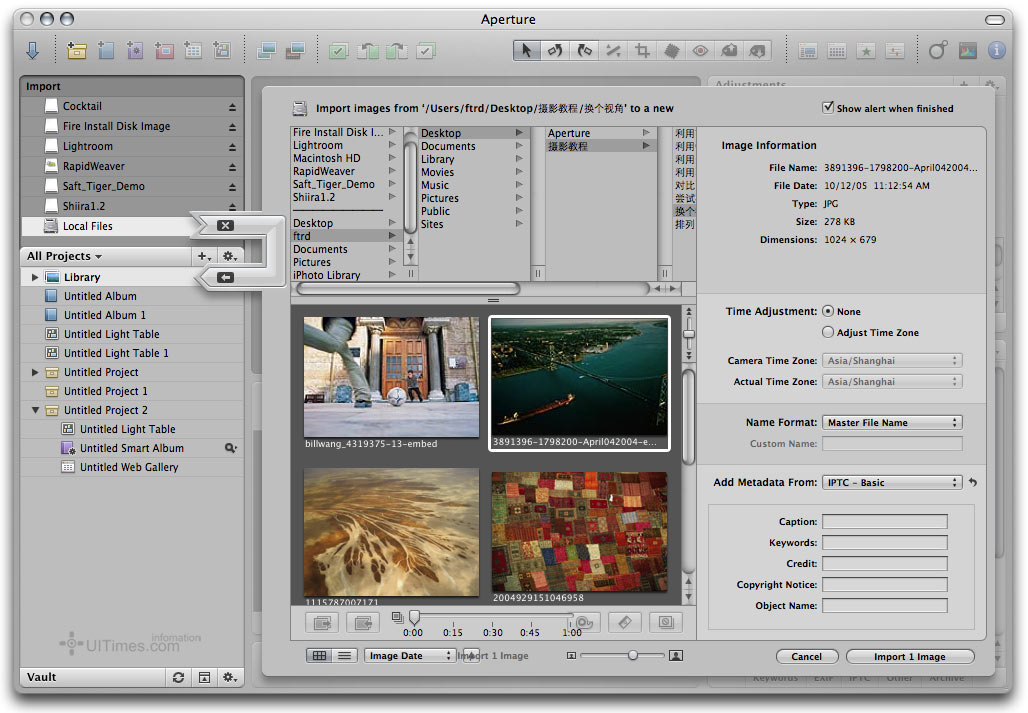Select the Rotate Right tool
1028x713 pixels.
click(584, 50)
